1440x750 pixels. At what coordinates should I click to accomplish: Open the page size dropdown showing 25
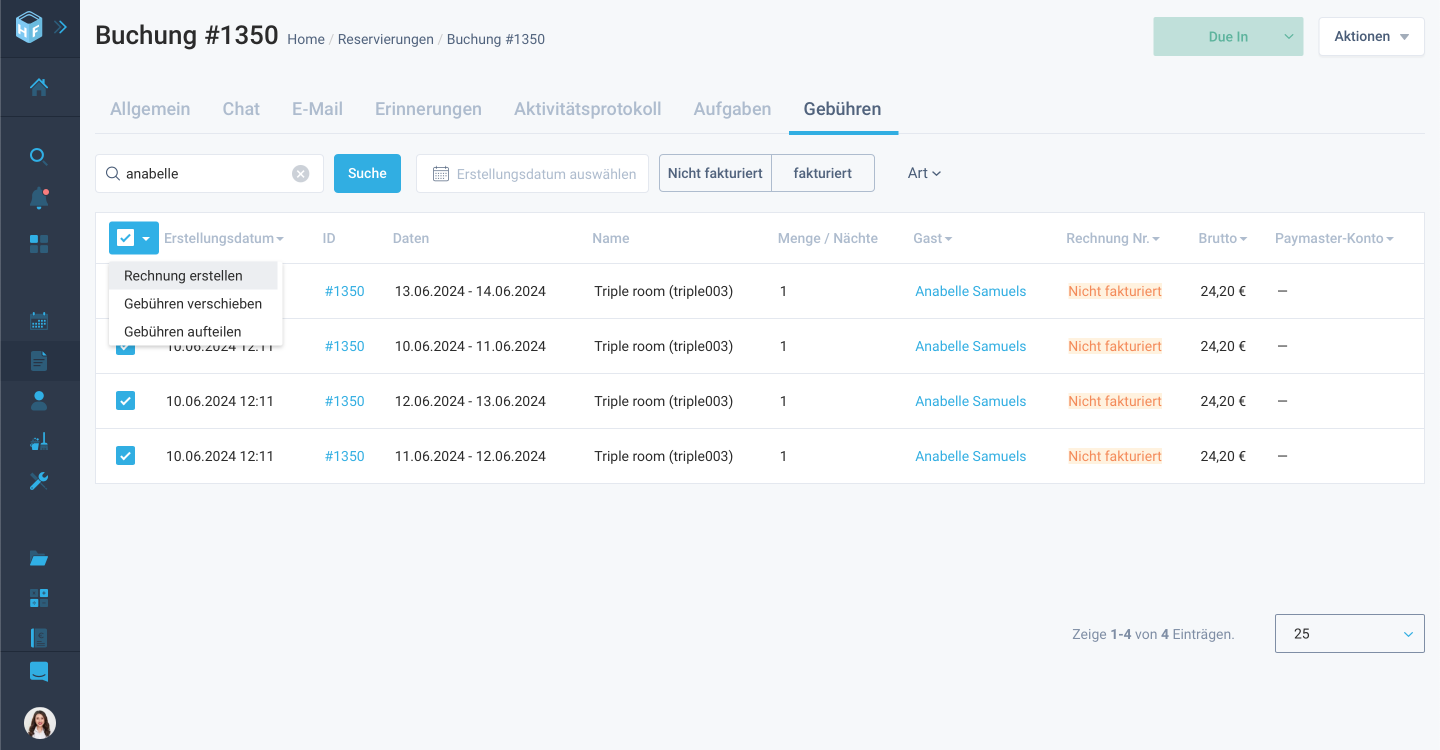click(1350, 634)
